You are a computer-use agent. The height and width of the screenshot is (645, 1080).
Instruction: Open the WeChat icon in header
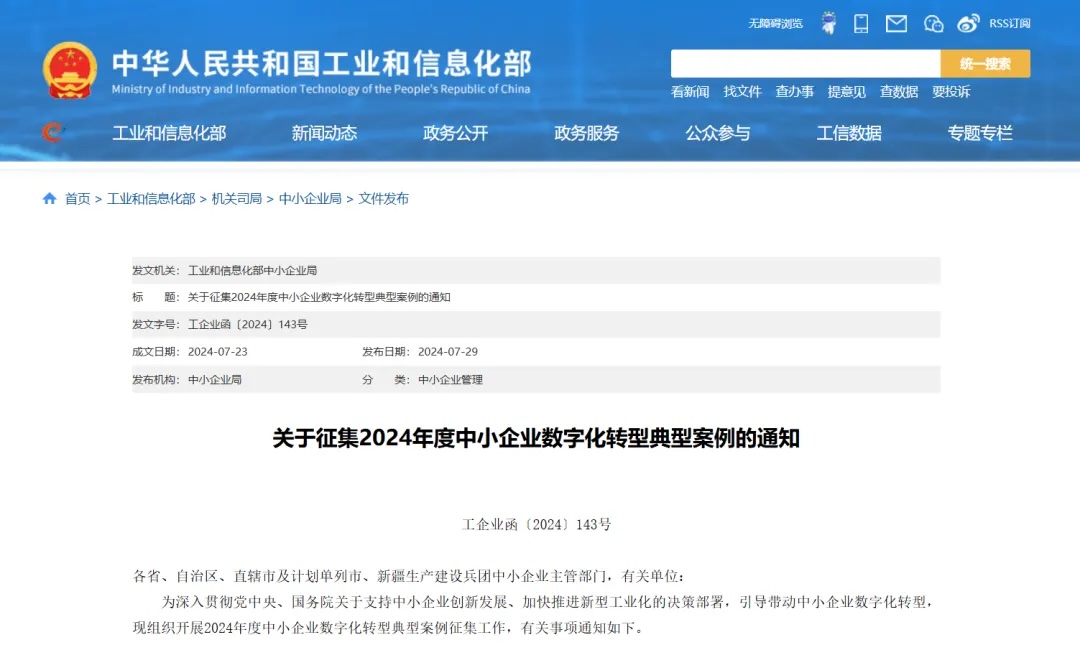coord(933,23)
